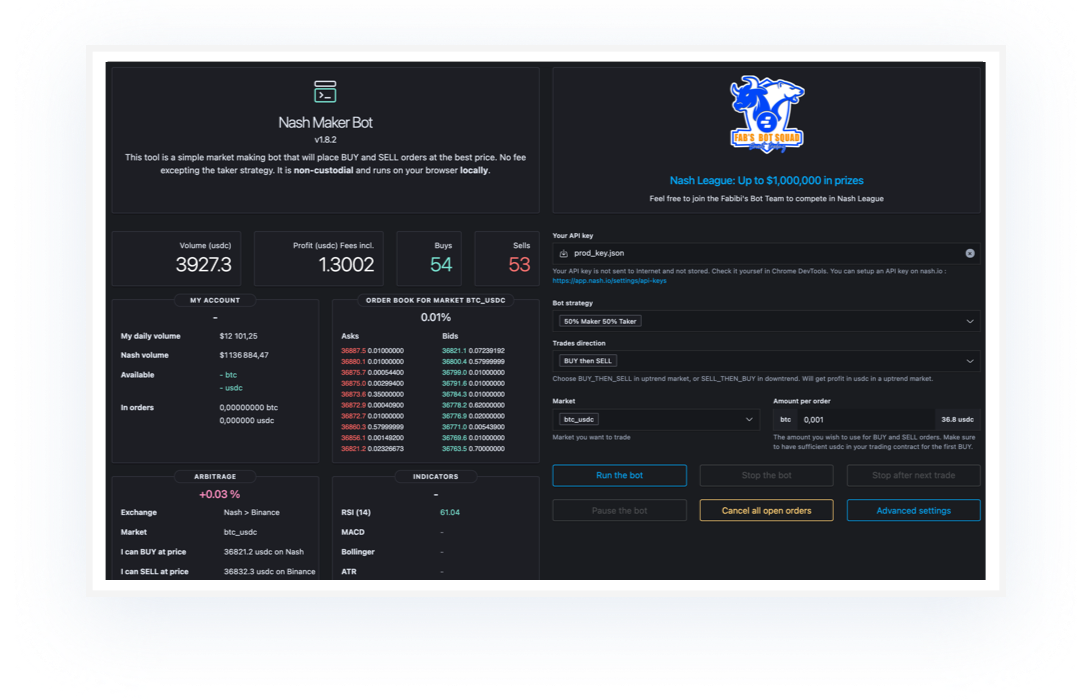Click the bid row at 36821.1

[473, 350]
